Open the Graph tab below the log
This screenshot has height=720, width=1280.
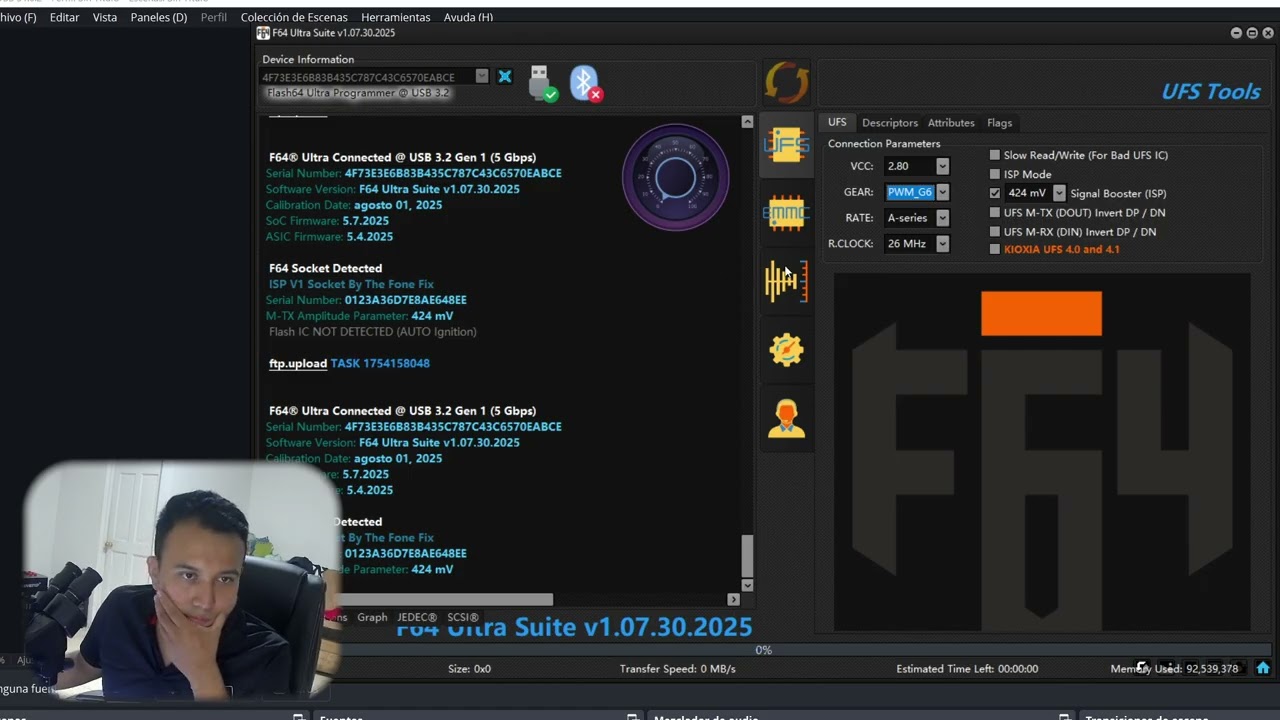[372, 617]
